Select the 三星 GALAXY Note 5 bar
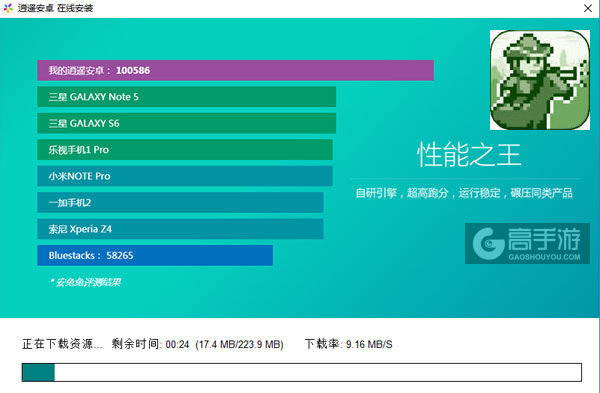Viewport: 600px width, 393px height. (186, 97)
